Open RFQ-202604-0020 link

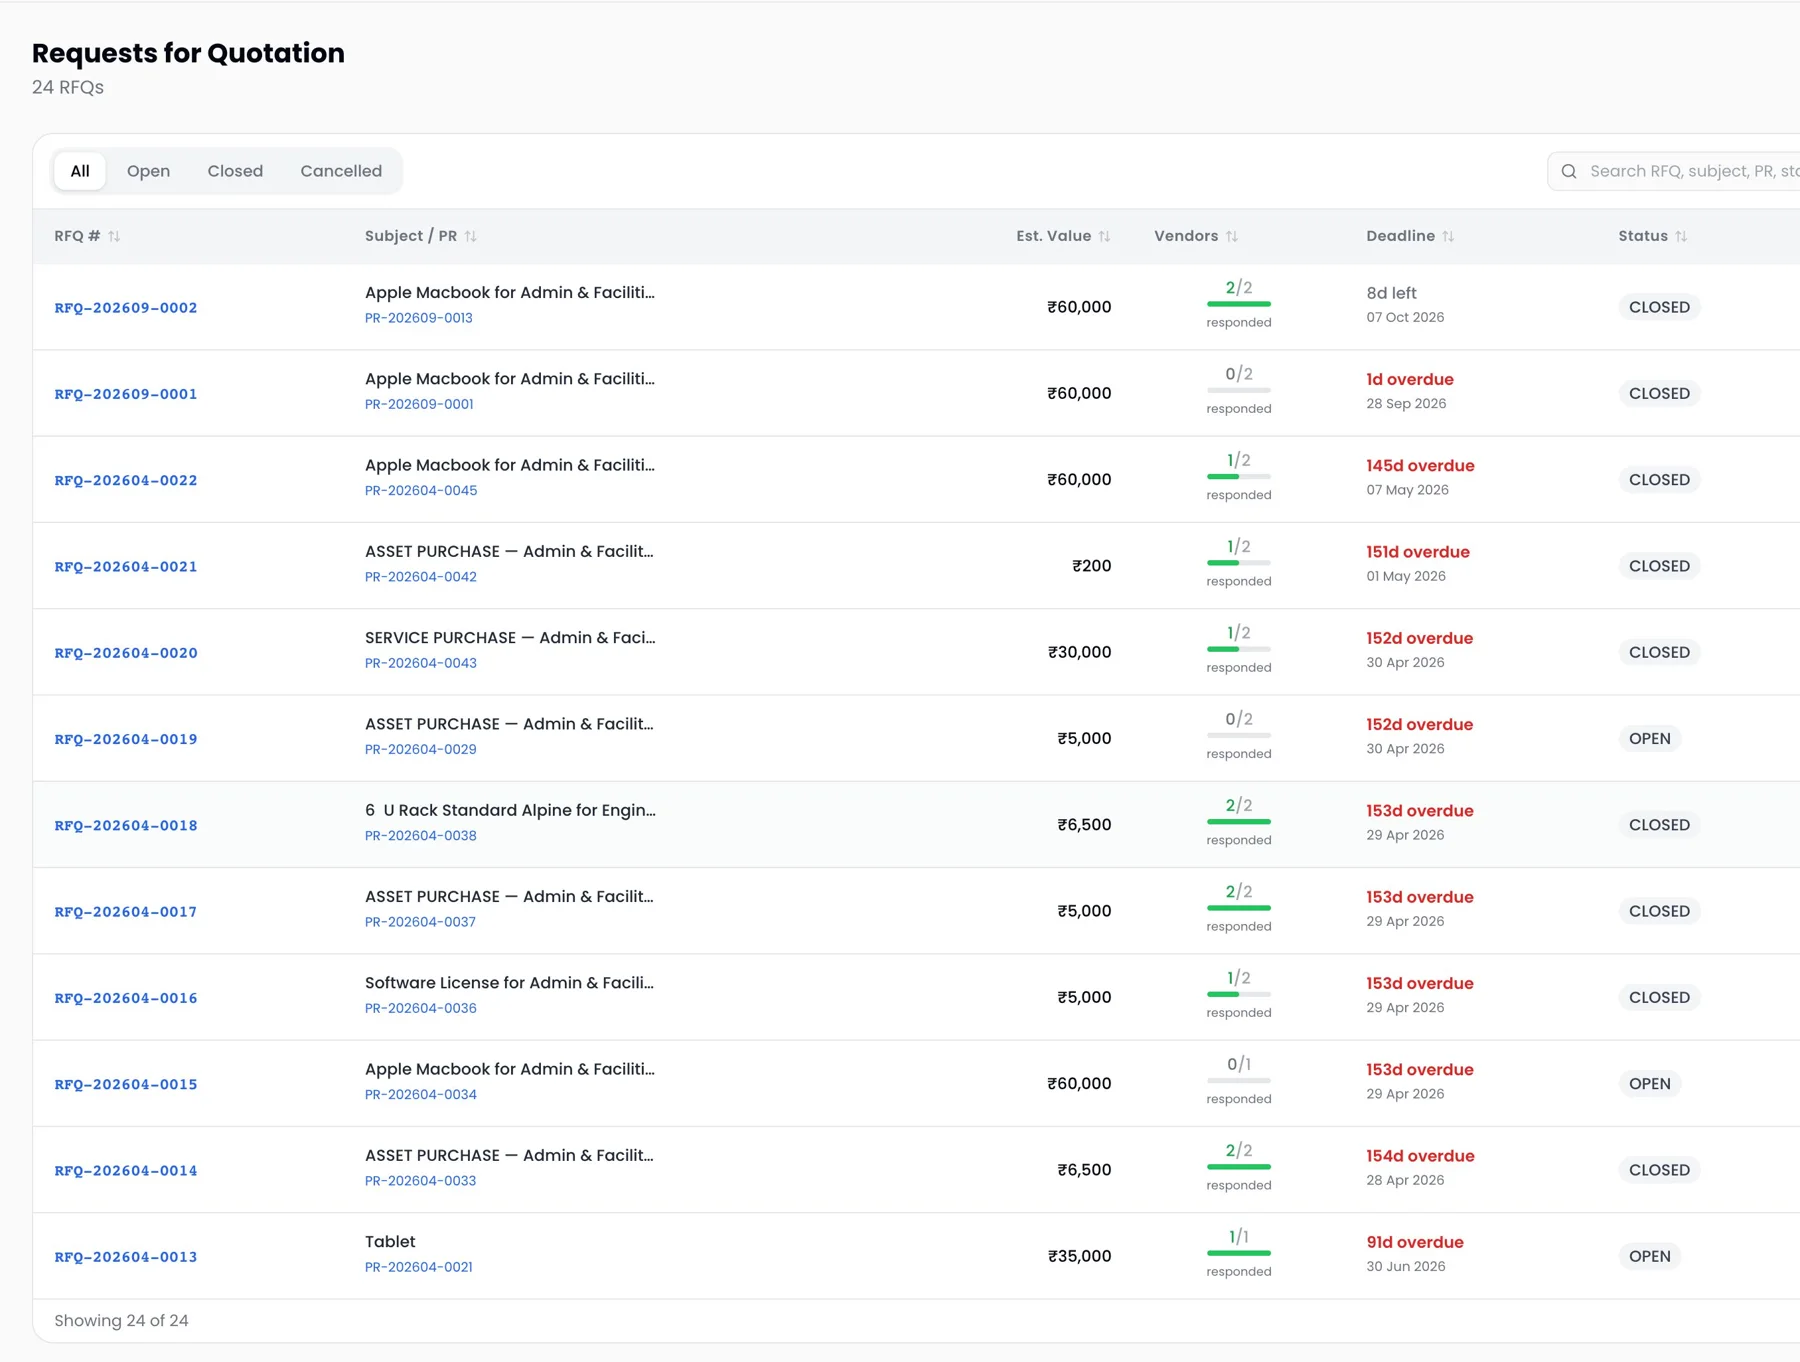point(126,653)
